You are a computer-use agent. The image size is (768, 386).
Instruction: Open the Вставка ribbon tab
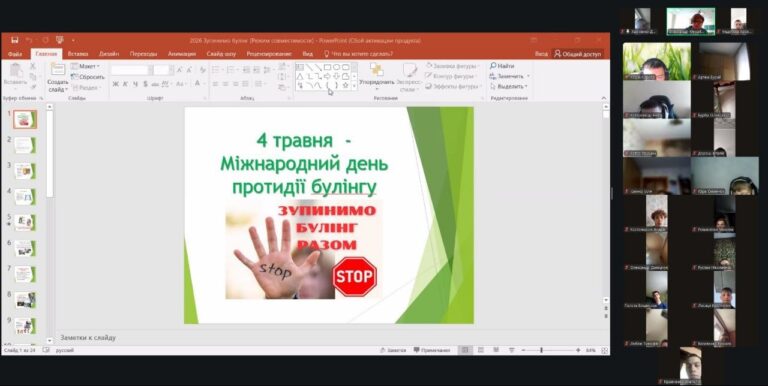click(x=78, y=54)
